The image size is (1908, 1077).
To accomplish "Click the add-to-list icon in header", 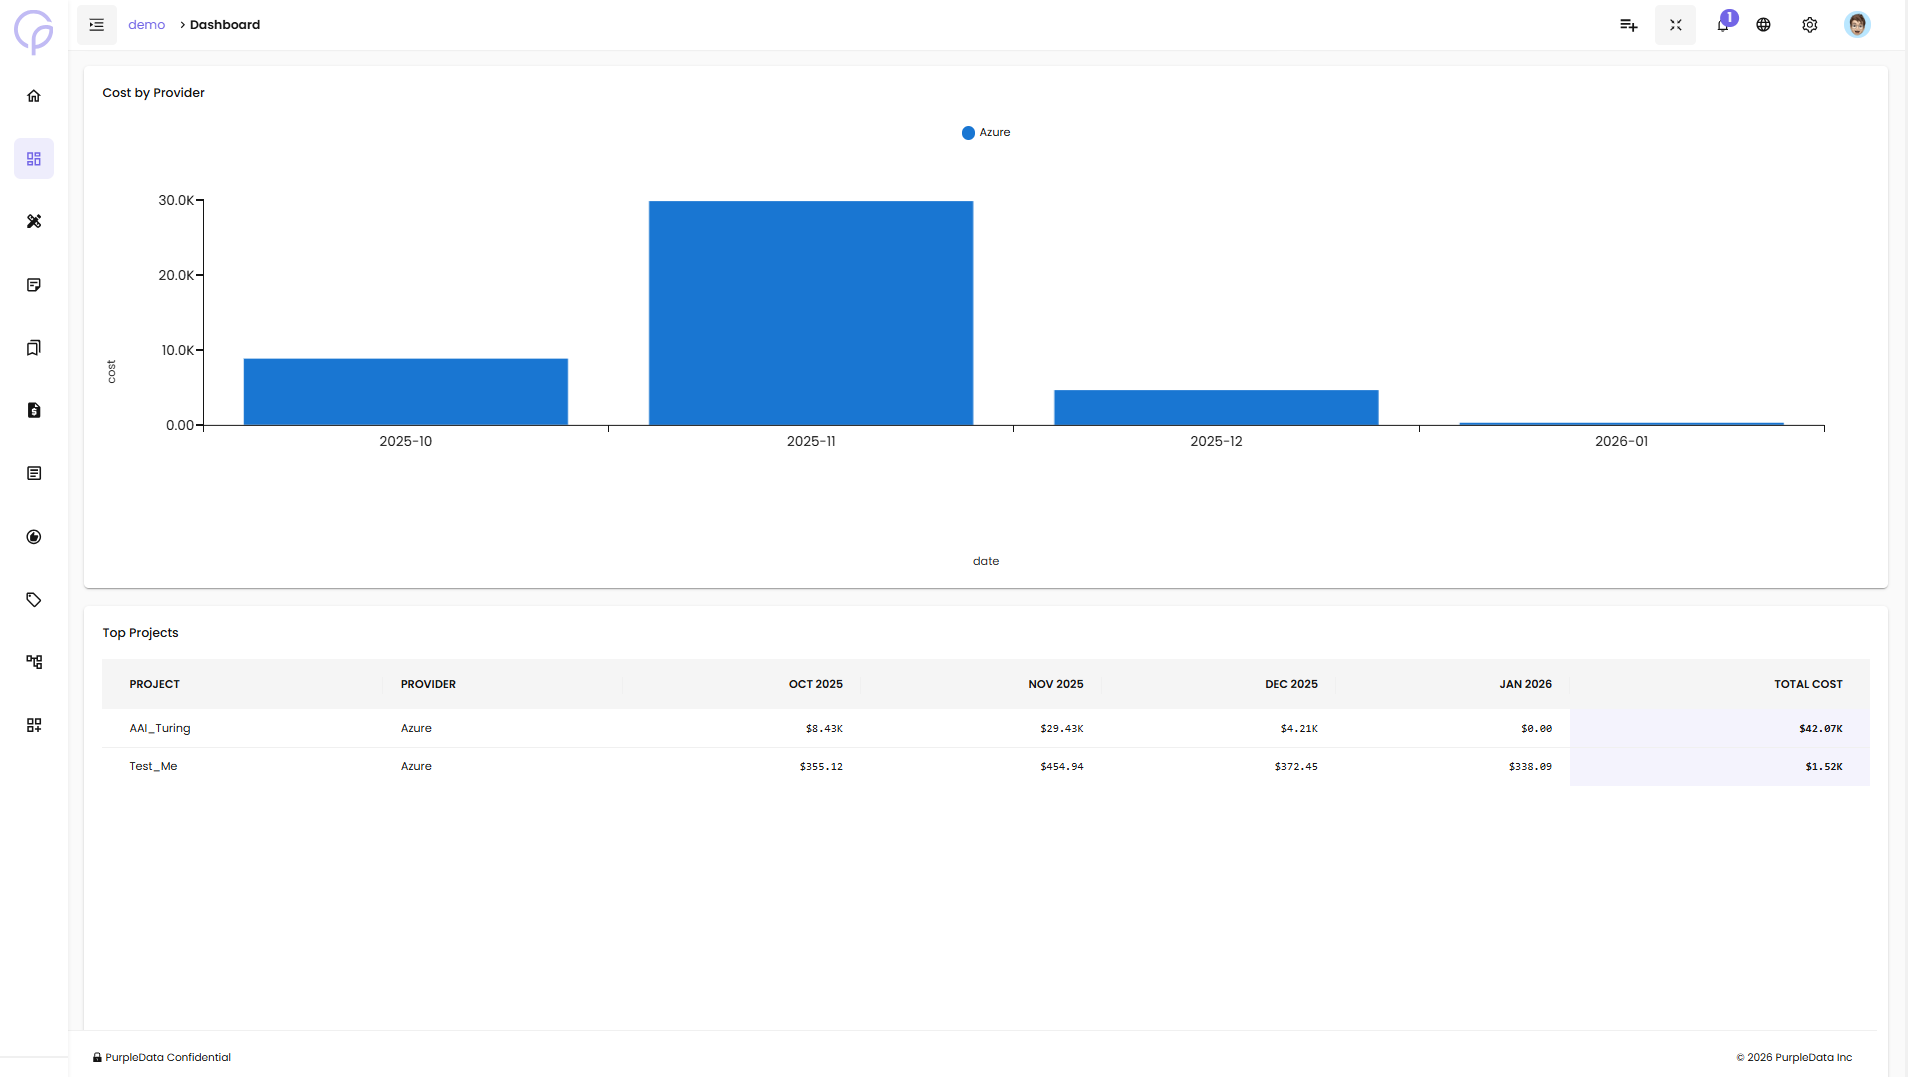I will [x=1628, y=25].
